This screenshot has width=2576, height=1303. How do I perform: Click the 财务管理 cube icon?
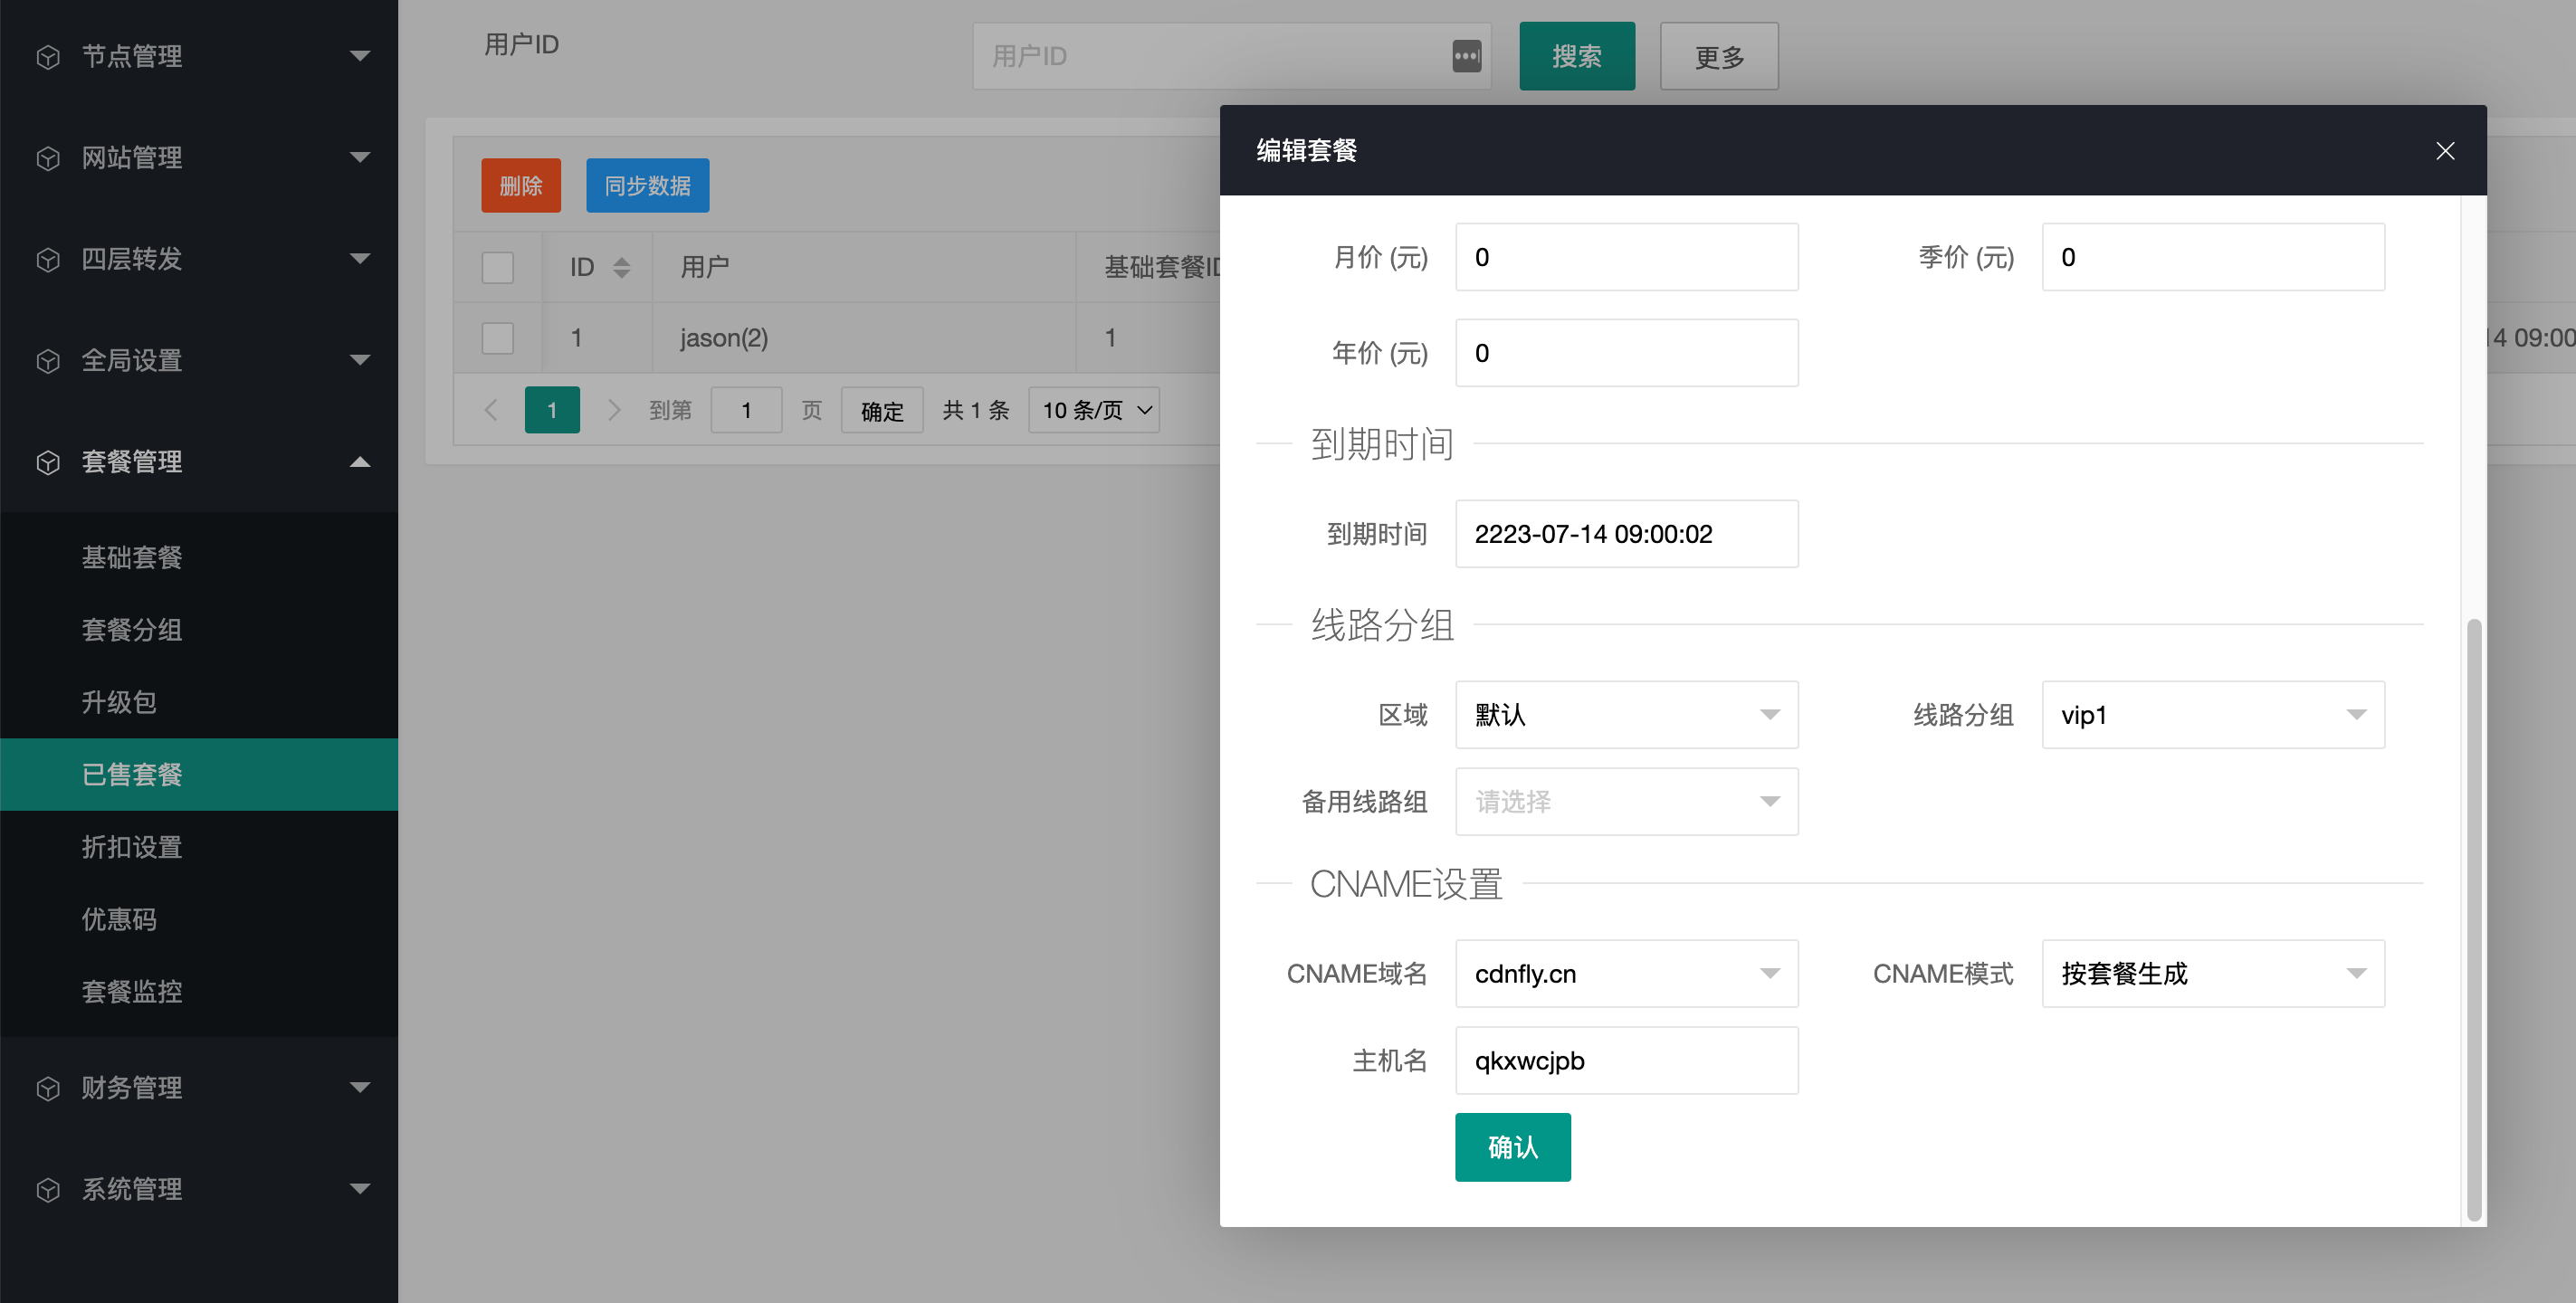48,1088
